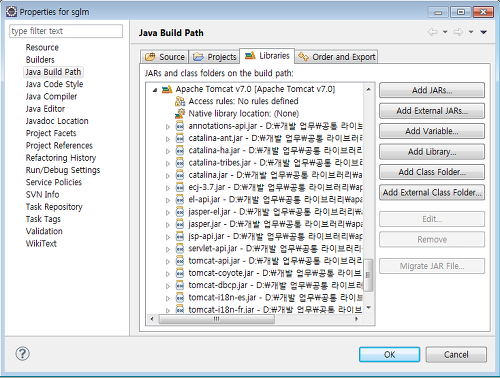Image resolution: width=500 pixels, height=378 pixels.
Task: Dismiss dialog with Cancel button
Action: [456, 354]
